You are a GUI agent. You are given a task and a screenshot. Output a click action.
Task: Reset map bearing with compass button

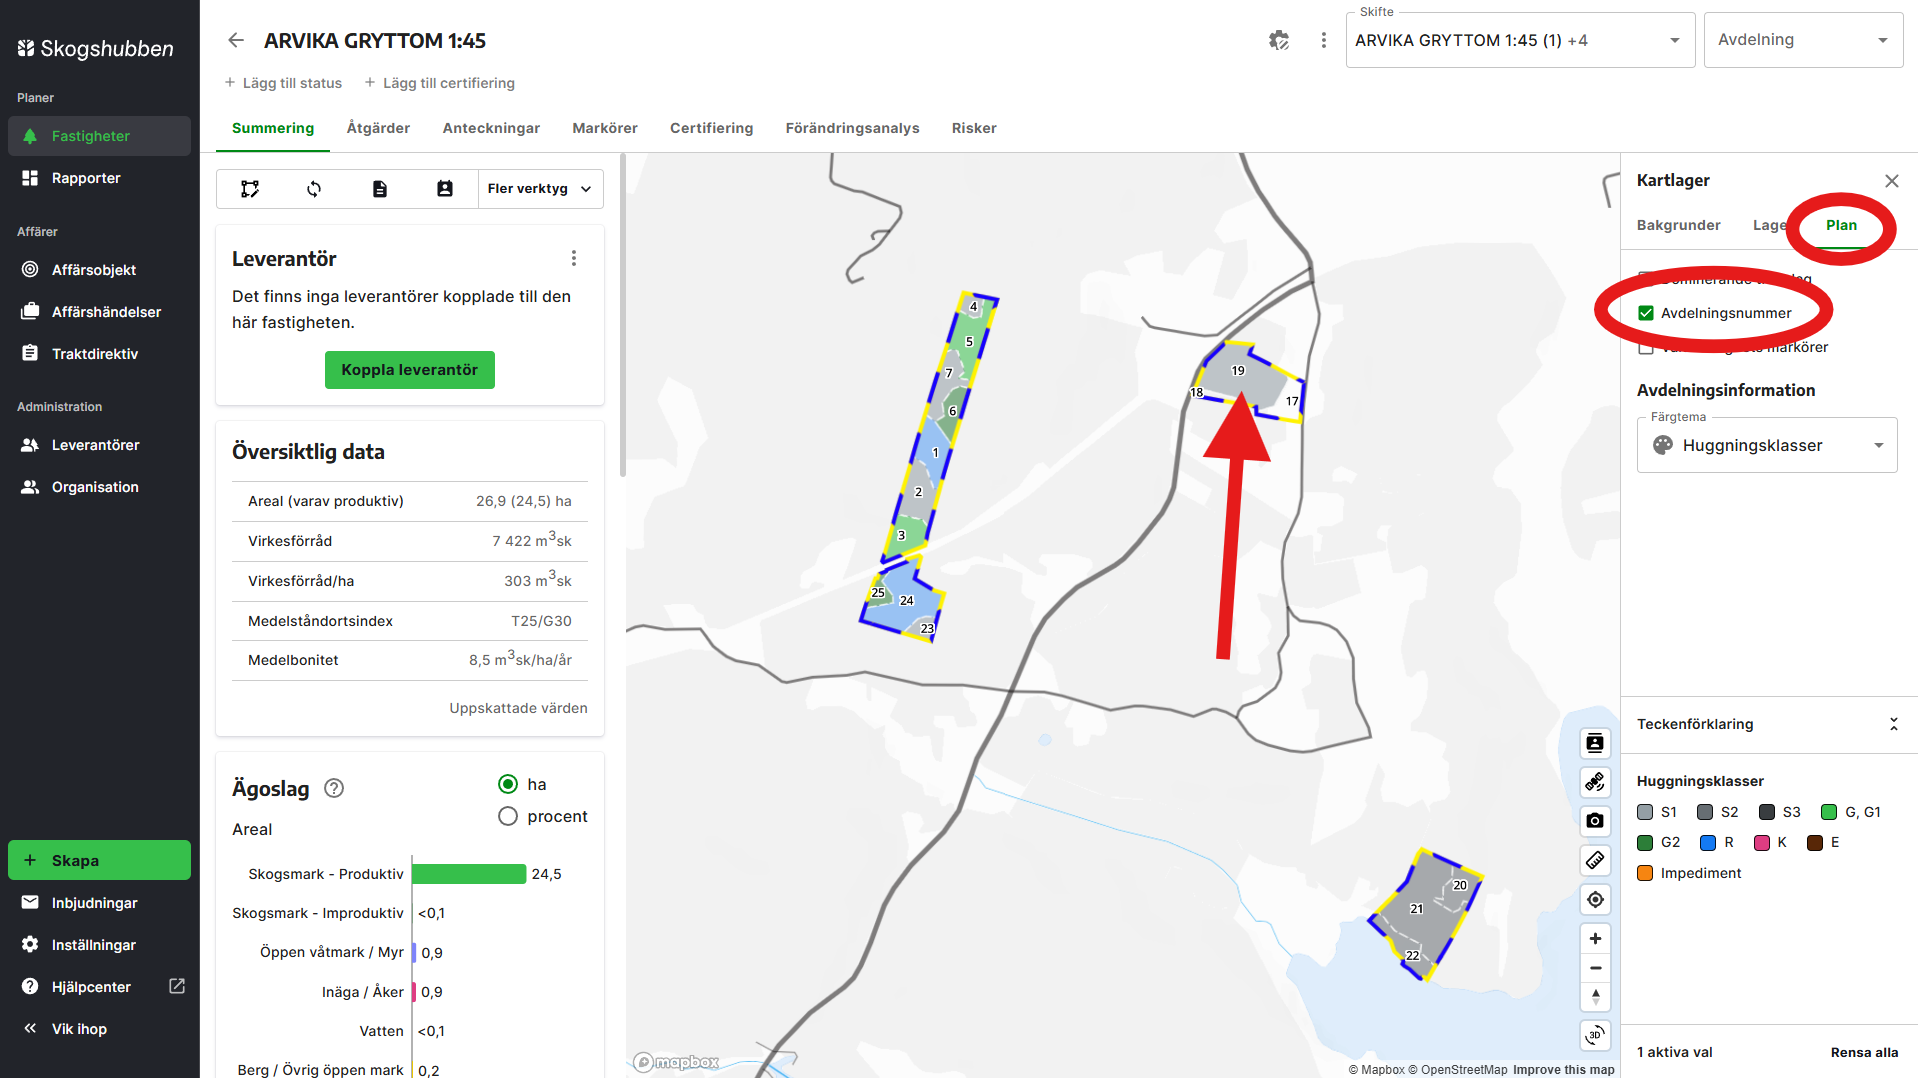point(1595,997)
